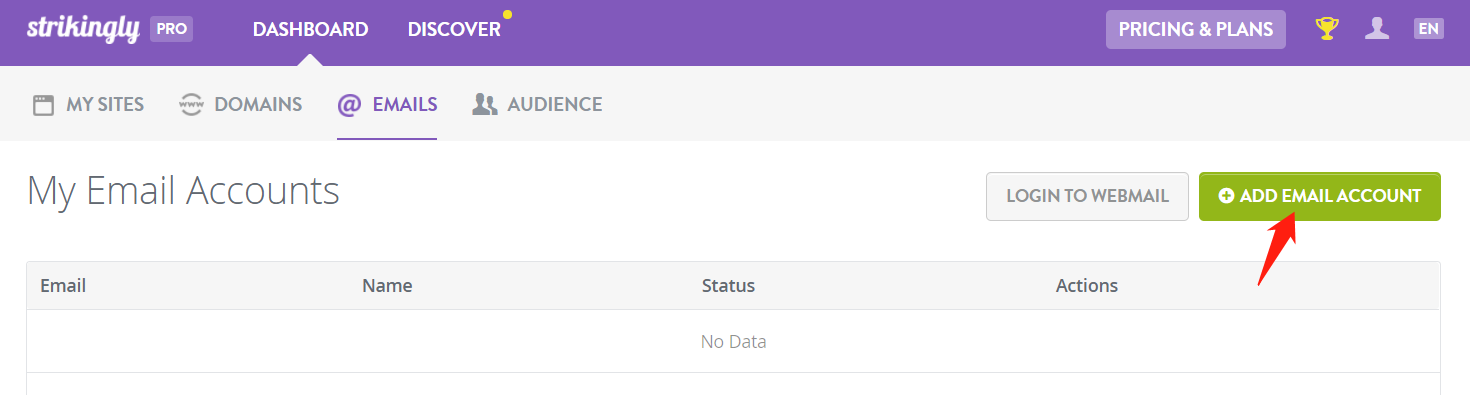Open the user profile icon
The image size is (1470, 395).
(1377, 29)
